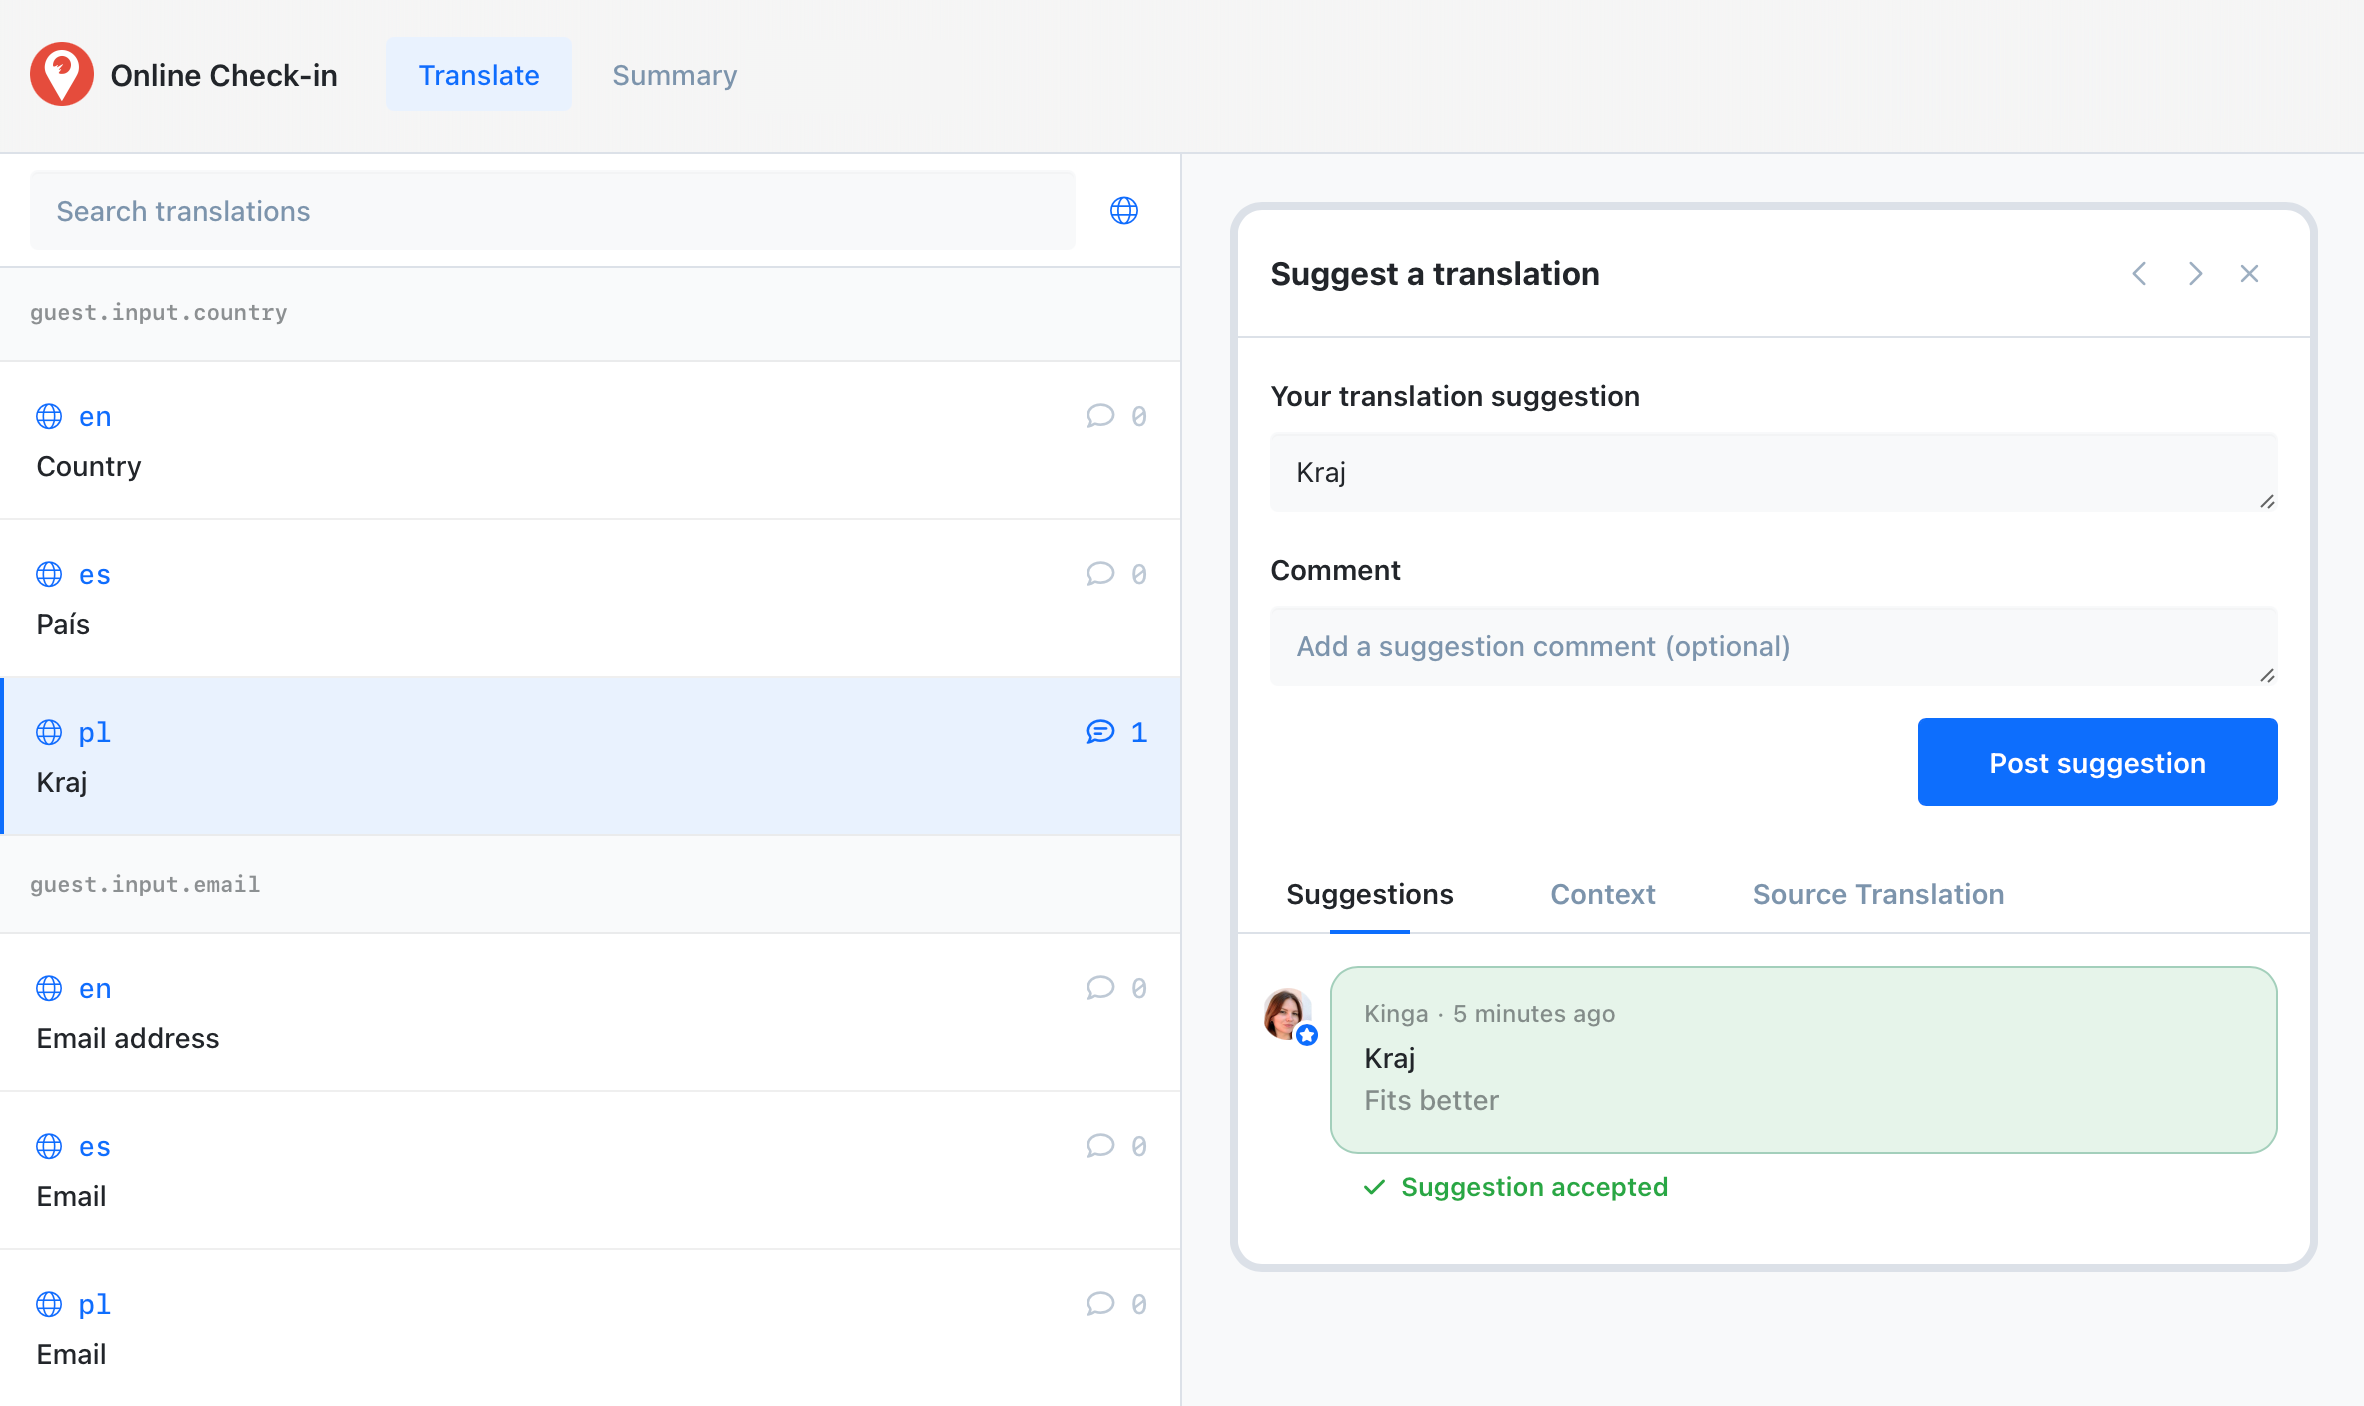Click the 'Summary' menu item
Screen dimensions: 2364x1406
tap(673, 75)
